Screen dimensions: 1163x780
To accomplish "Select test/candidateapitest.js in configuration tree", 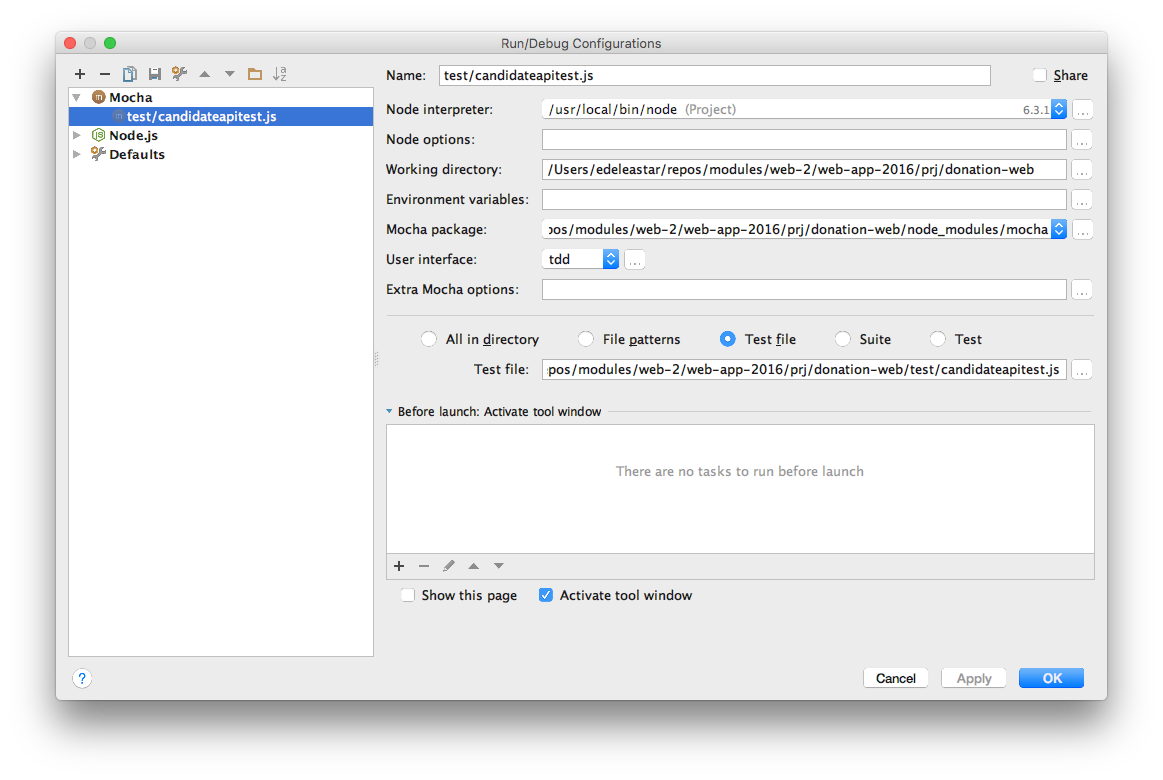I will pos(201,116).
